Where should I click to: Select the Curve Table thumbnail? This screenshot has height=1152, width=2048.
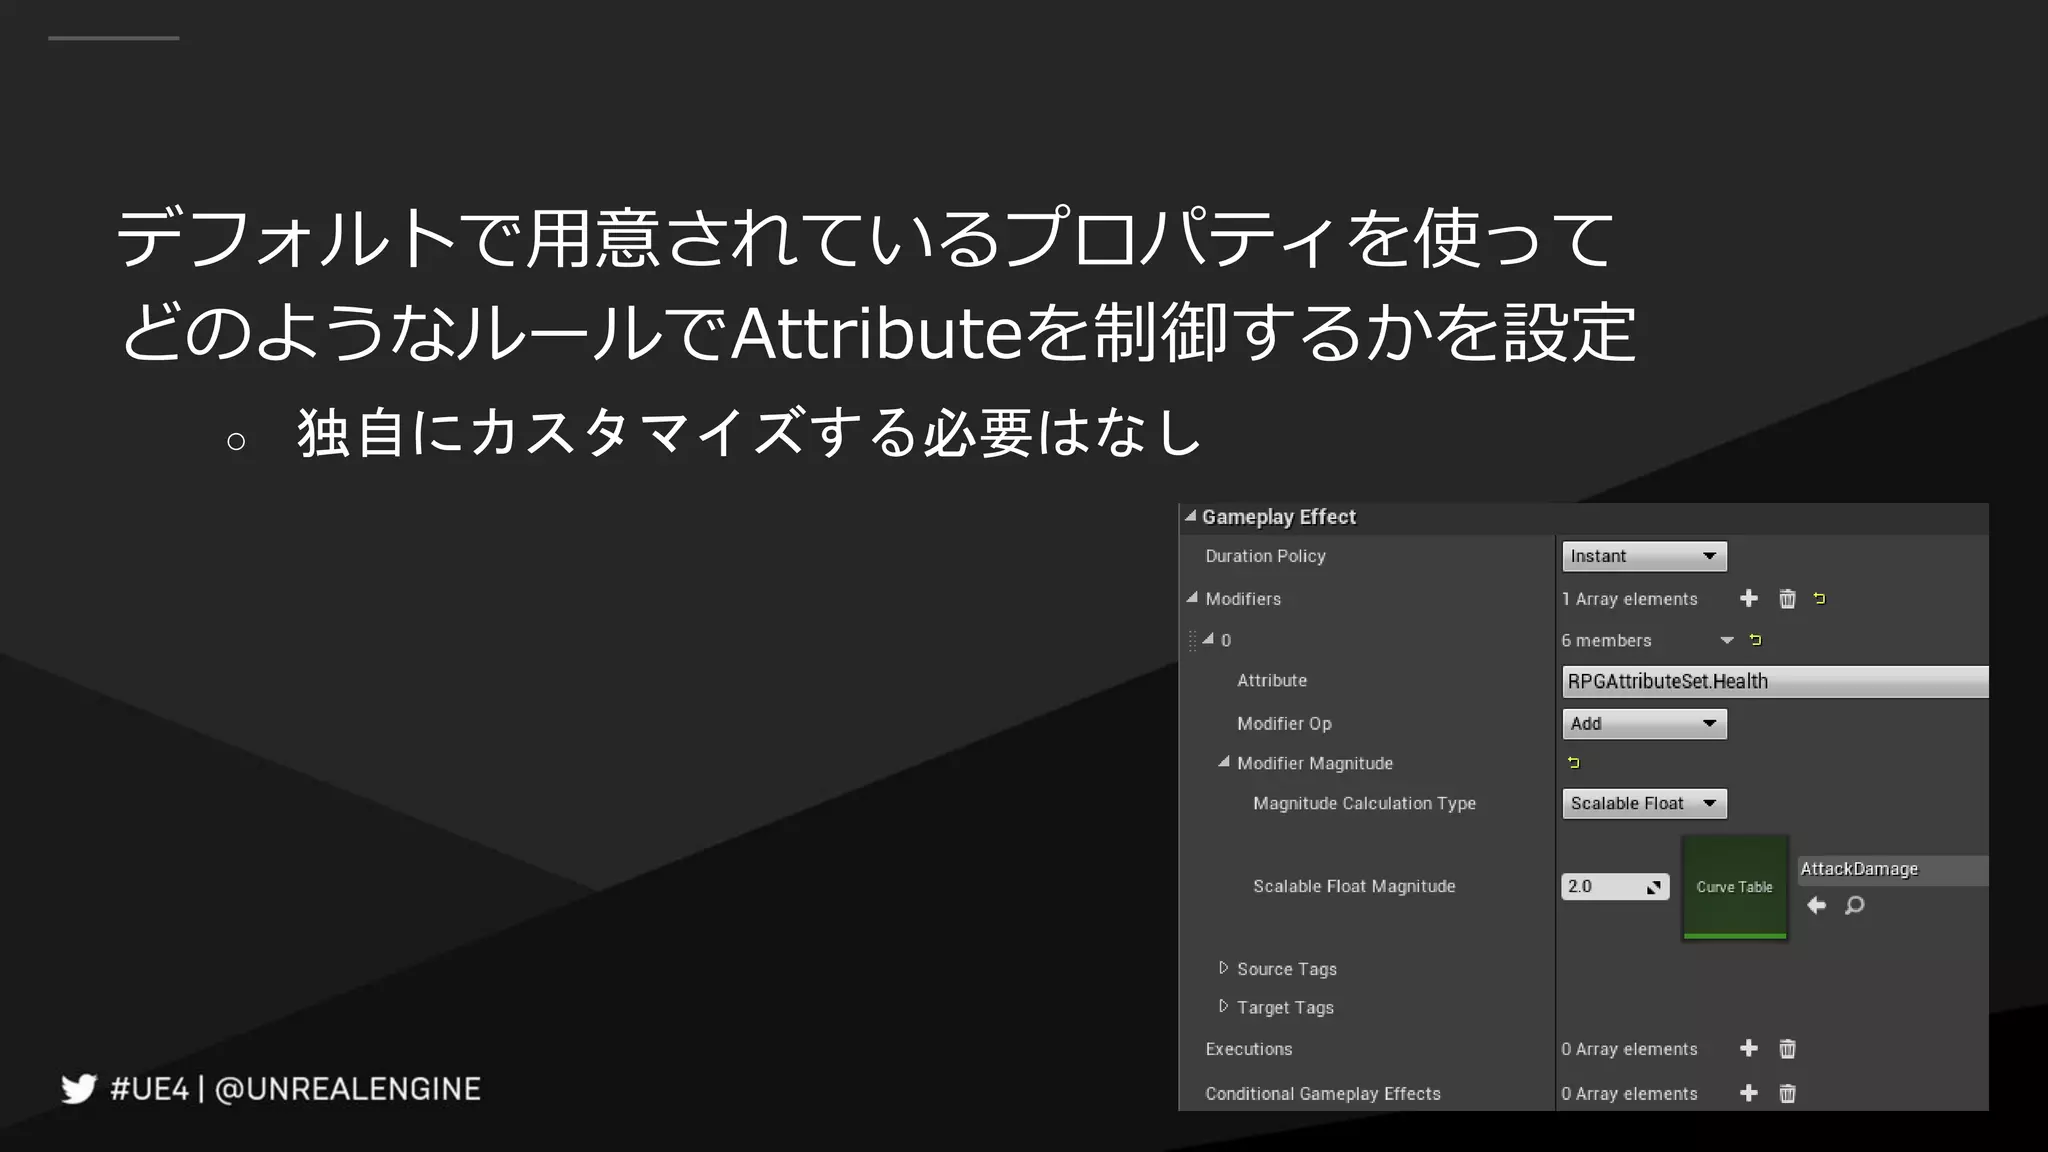1735,887
